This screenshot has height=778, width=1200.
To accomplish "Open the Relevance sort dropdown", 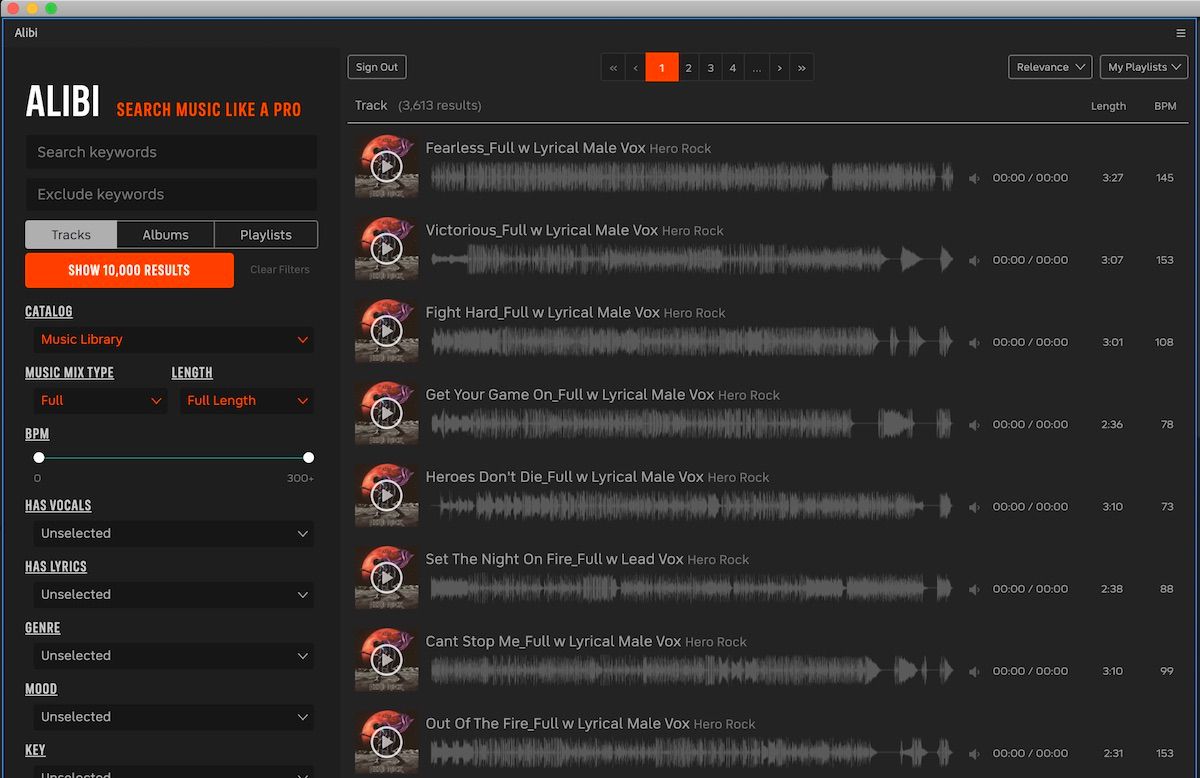I will [x=1049, y=66].
